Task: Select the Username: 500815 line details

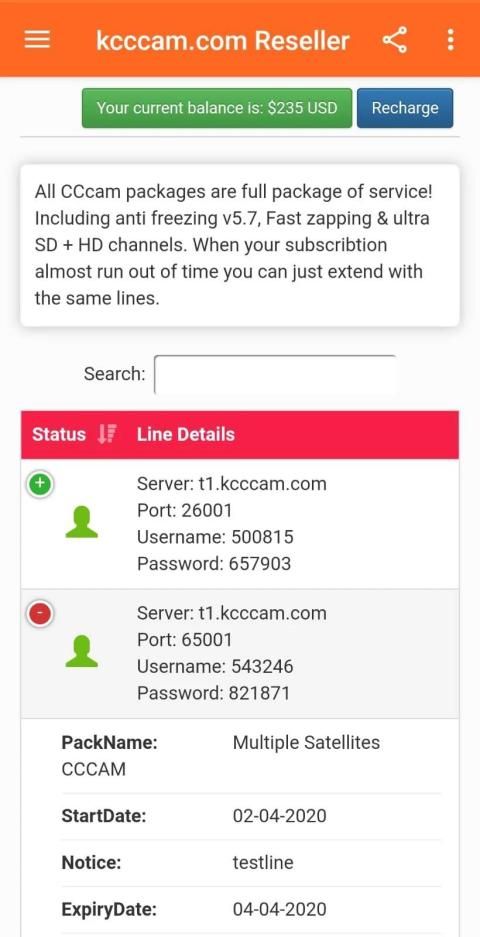Action: click(x=215, y=537)
